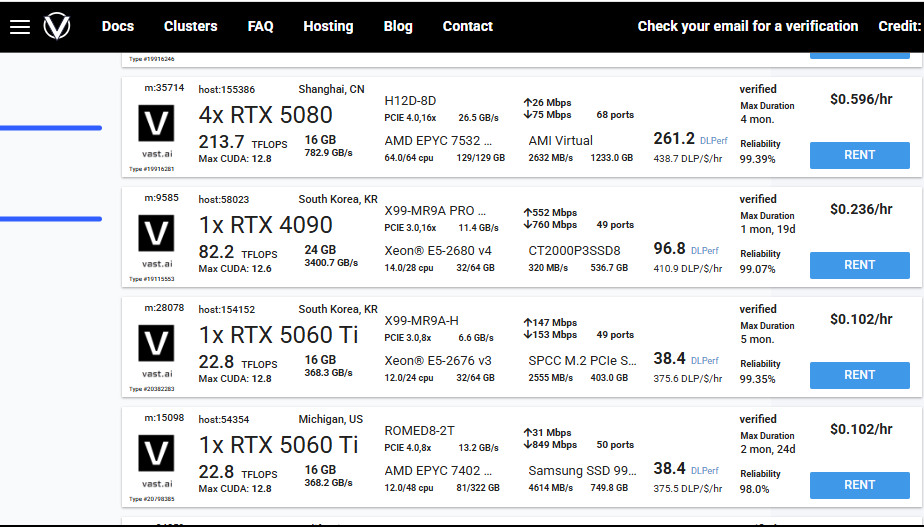Viewport: 924px width, 527px height.
Task: Click 'Xeon® E5-2676 v3' CPU name
Action: [x=438, y=361]
